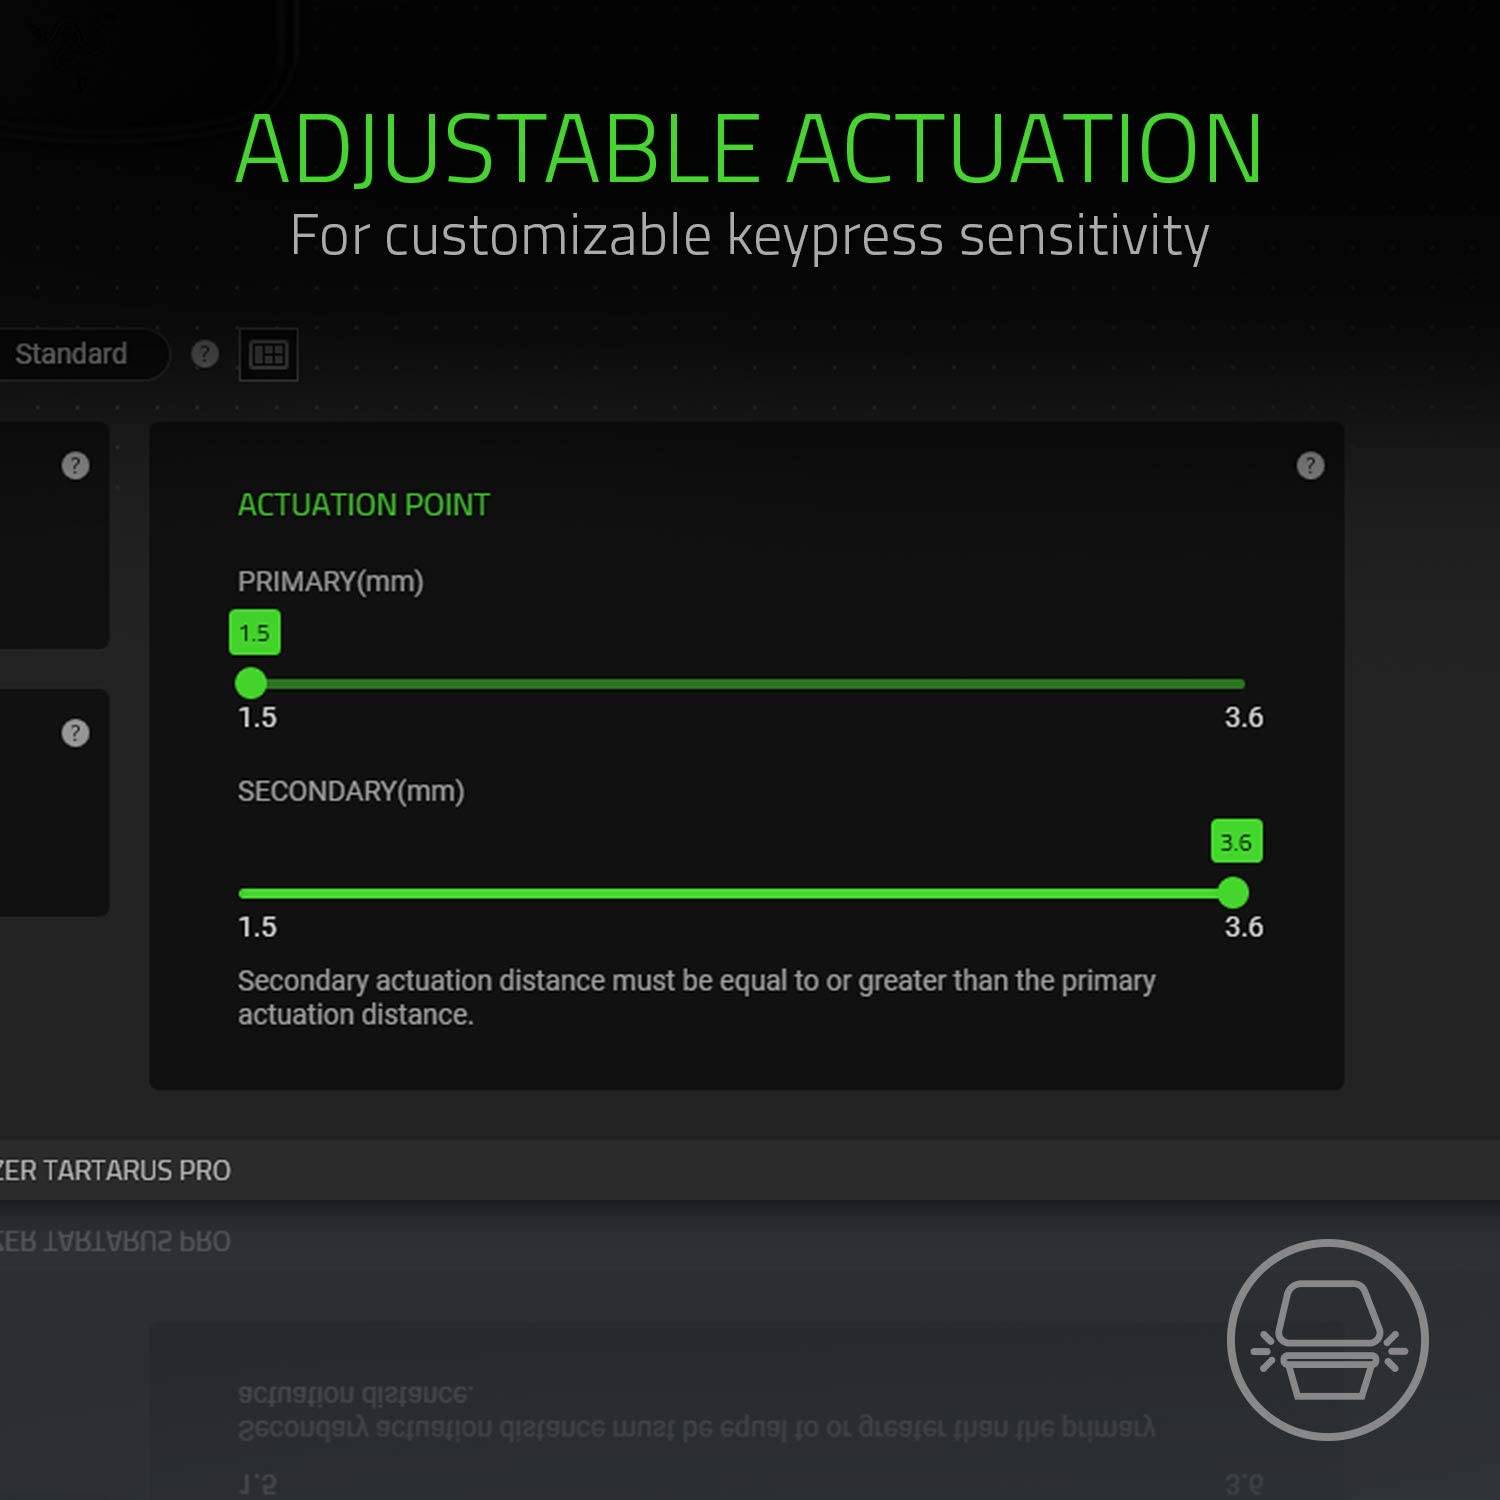This screenshot has height=1500, width=1500.
Task: Open help for the Actuation Point panel
Action: [x=1310, y=465]
